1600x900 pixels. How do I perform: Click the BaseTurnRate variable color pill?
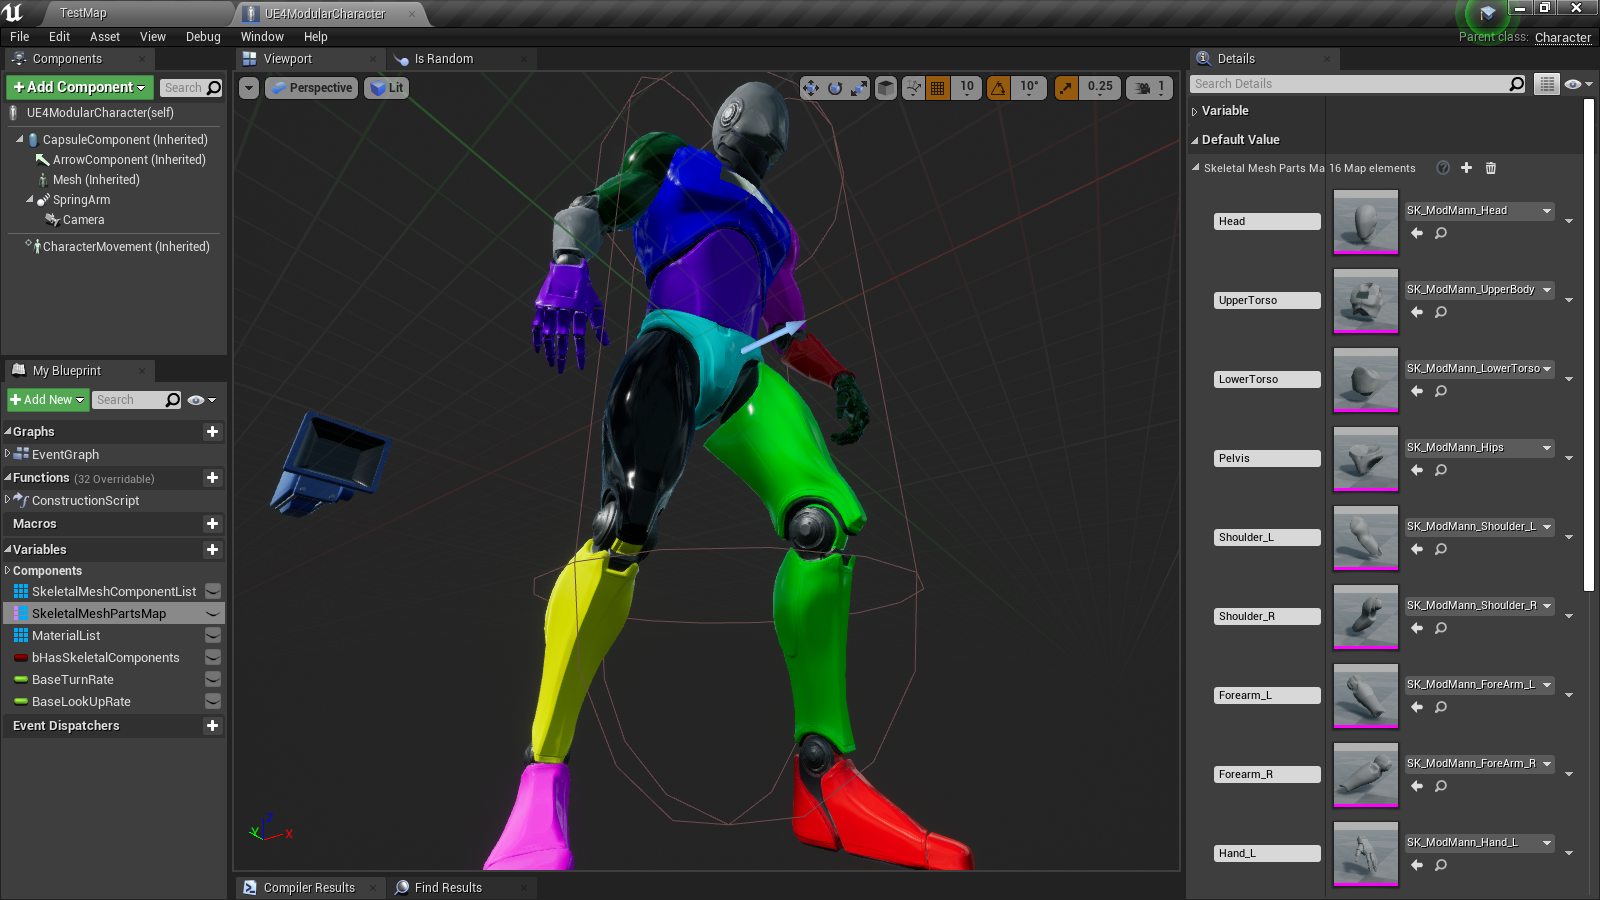pos(21,679)
